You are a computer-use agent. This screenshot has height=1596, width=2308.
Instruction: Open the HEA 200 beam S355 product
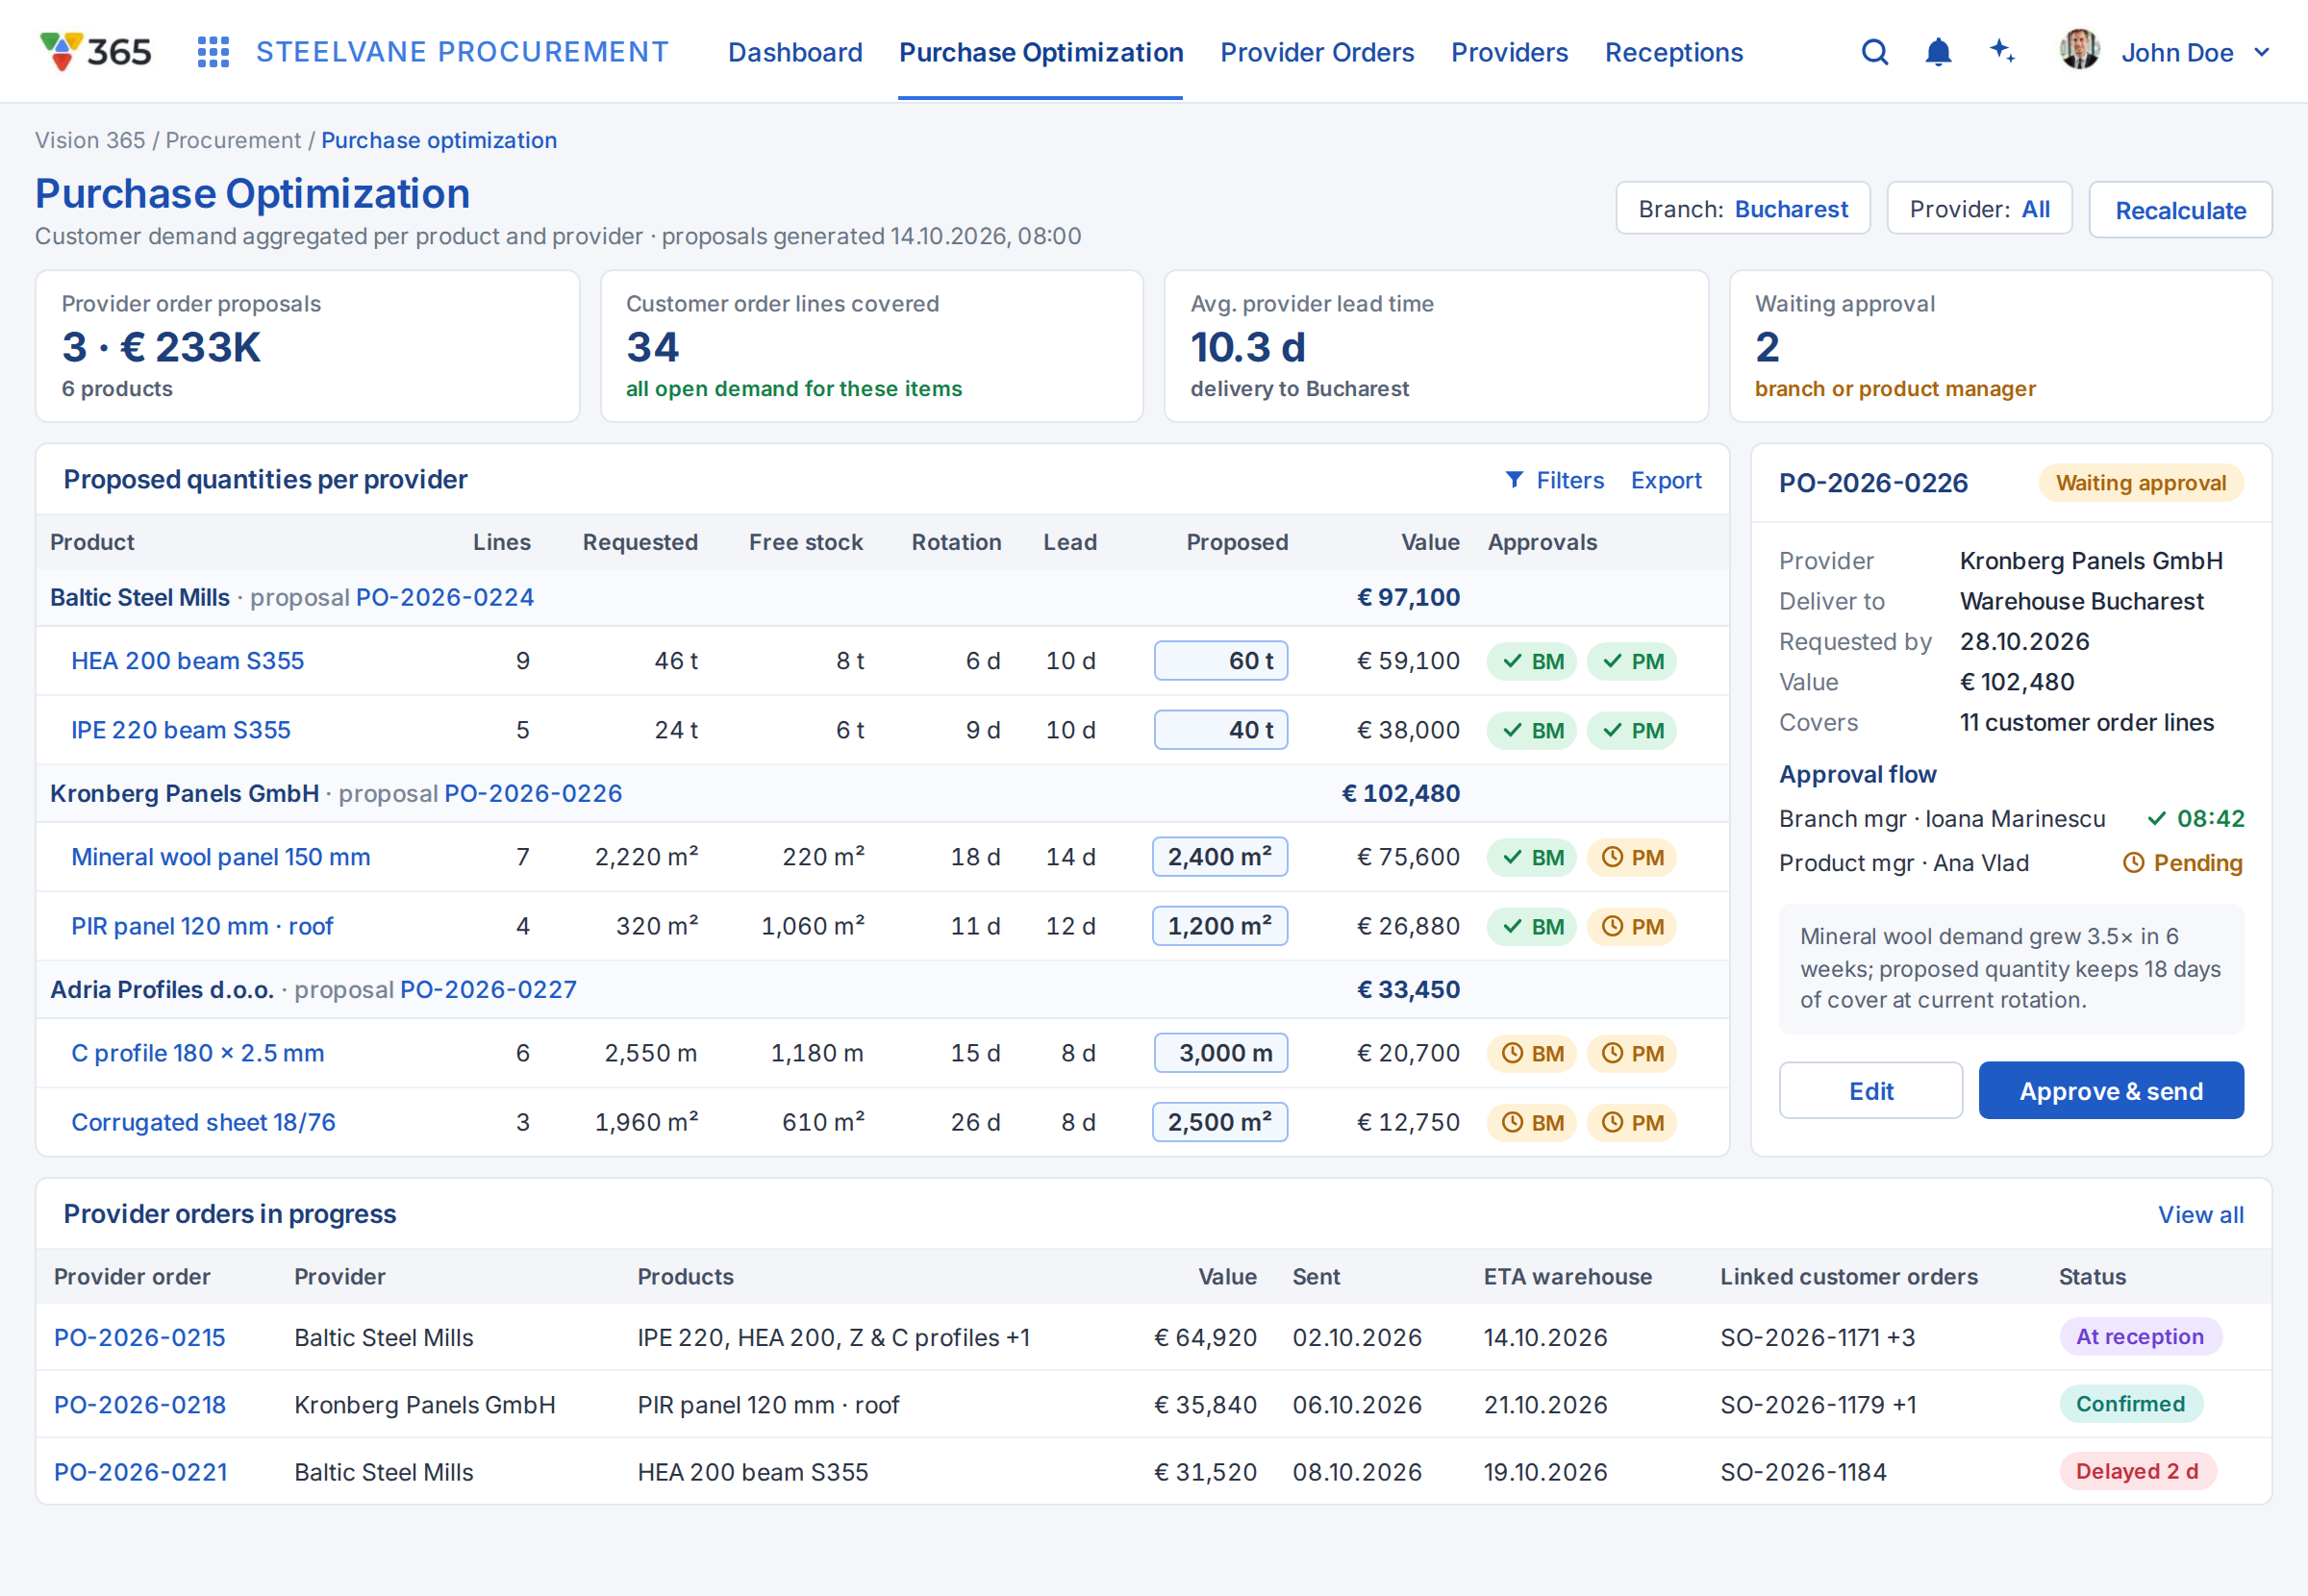coord(187,661)
